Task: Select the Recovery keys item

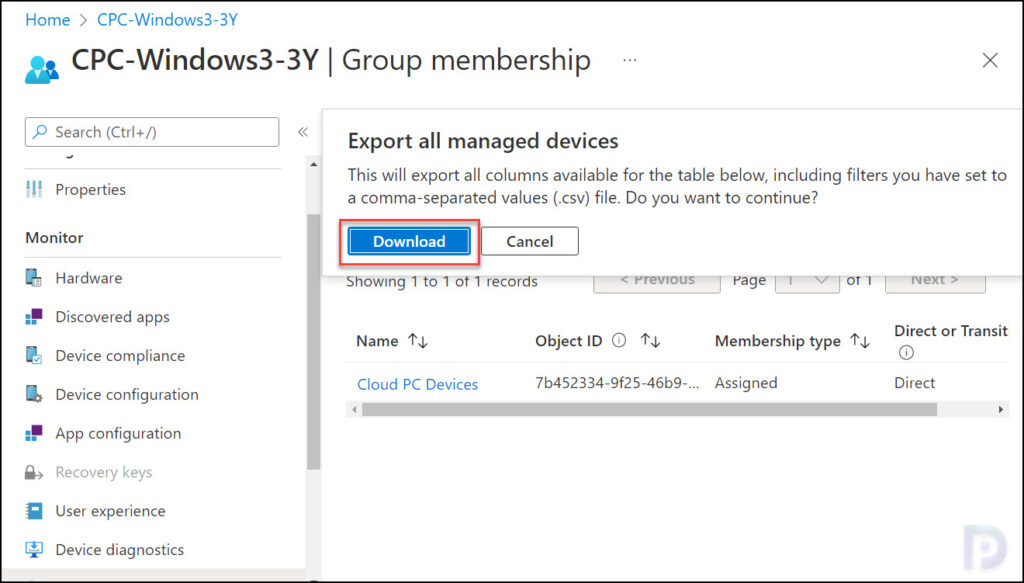Action: [x=104, y=472]
